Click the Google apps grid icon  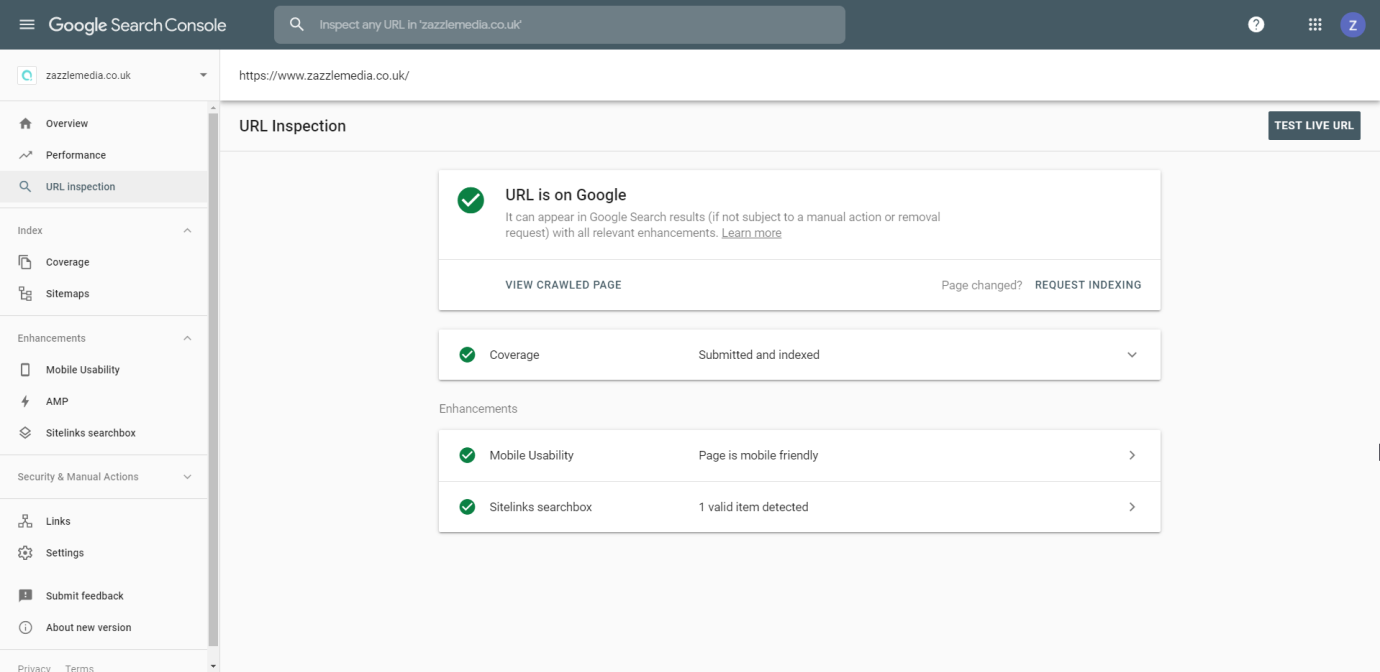[1314, 23]
